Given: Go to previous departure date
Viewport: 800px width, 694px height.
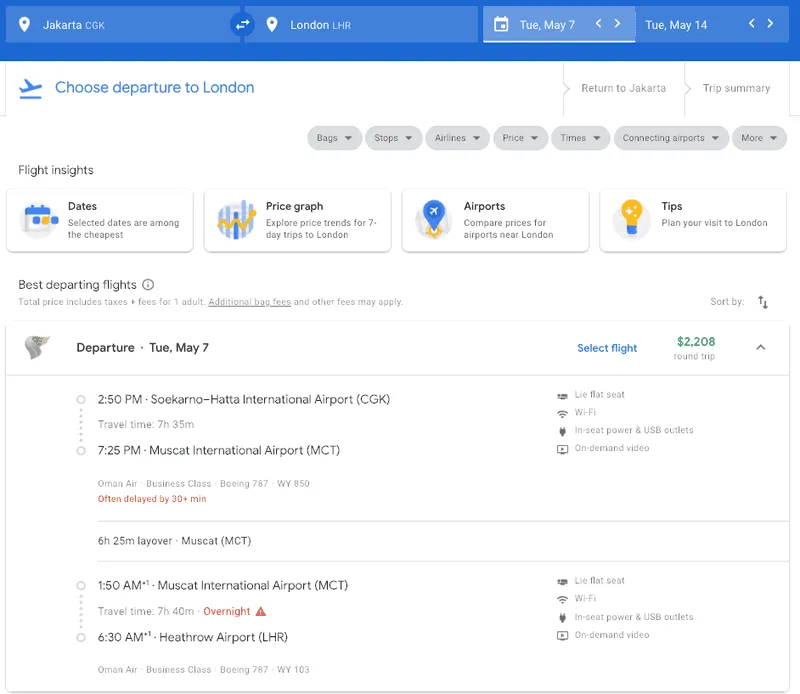Looking at the screenshot, I should (x=598, y=23).
